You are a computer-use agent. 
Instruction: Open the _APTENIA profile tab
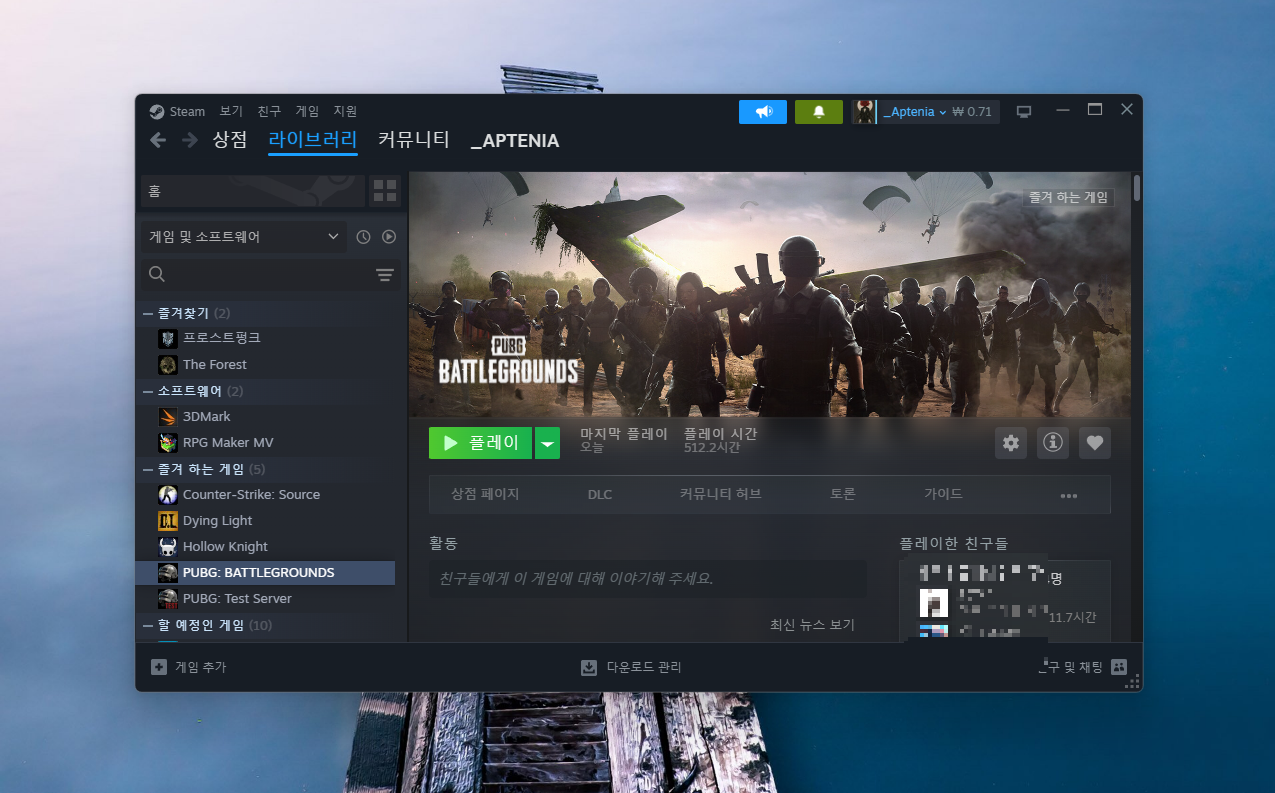515,141
